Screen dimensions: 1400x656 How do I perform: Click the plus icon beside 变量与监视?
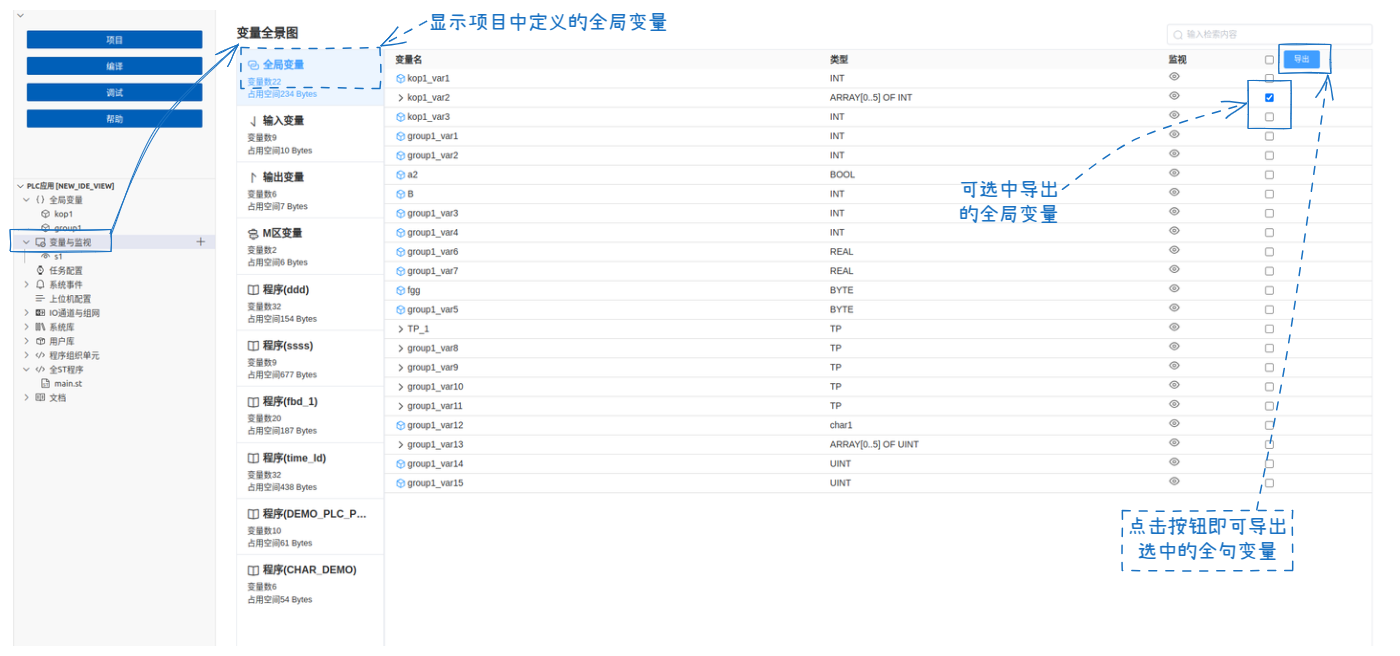[x=200, y=242]
